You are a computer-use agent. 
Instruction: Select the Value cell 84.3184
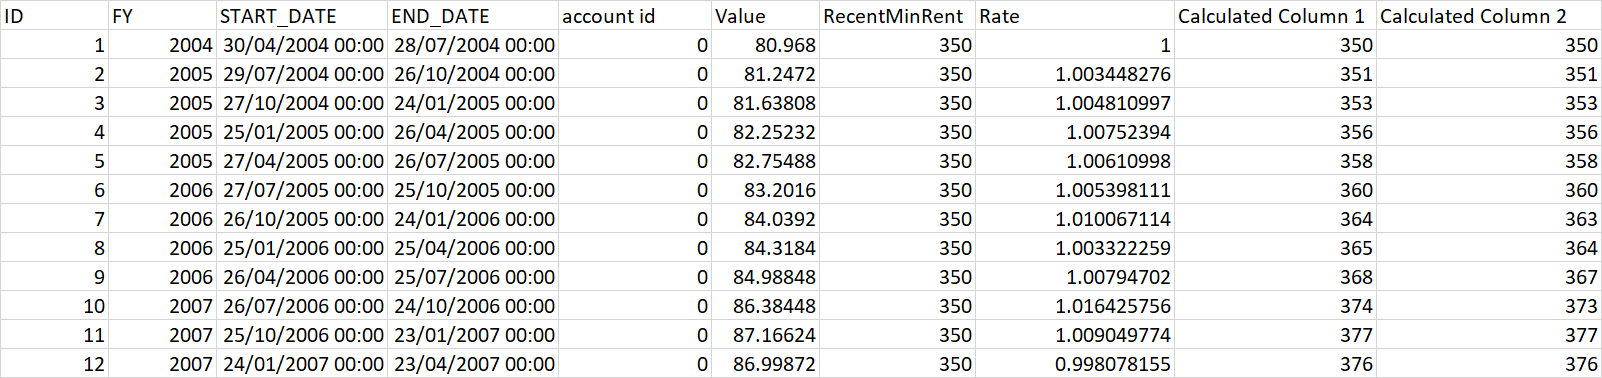pos(765,248)
